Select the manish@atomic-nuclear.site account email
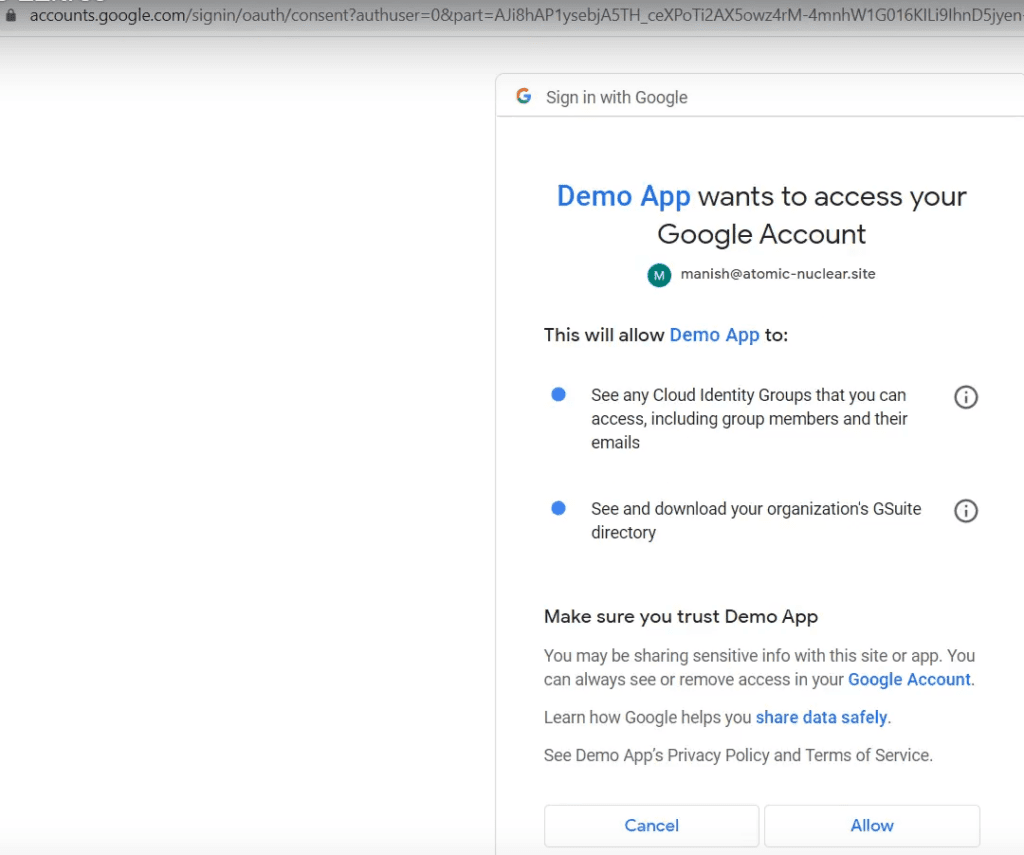This screenshot has width=1024, height=855. (x=778, y=274)
